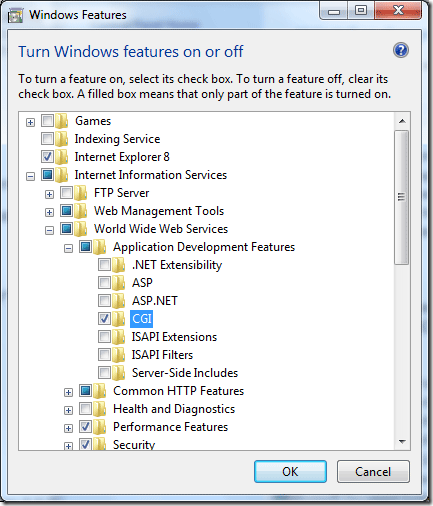Click the Internet Explorer 8 folder icon
Viewport: 433px width, 506px height.
pos(62,157)
